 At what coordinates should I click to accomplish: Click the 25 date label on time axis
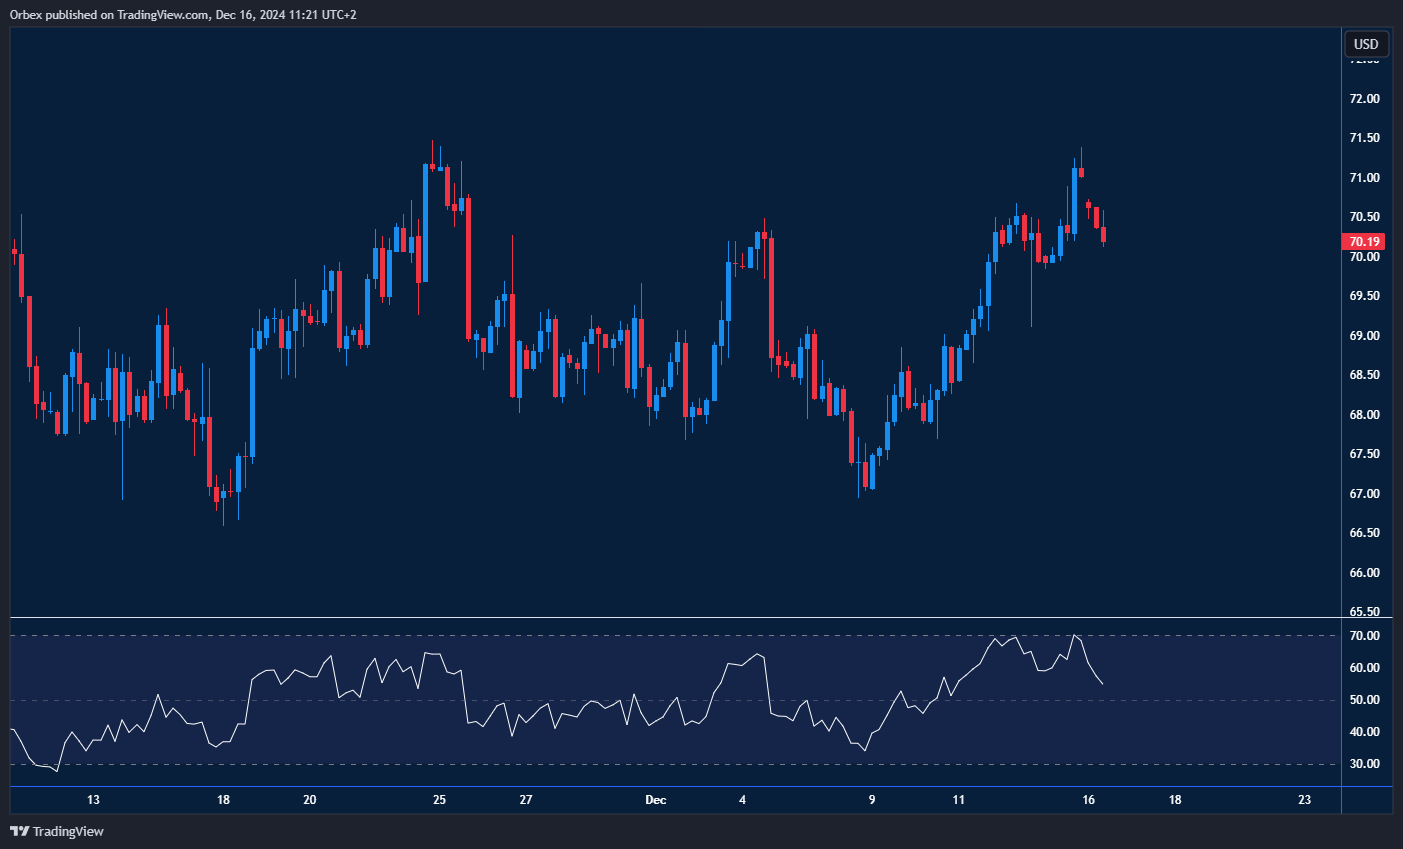tap(440, 800)
